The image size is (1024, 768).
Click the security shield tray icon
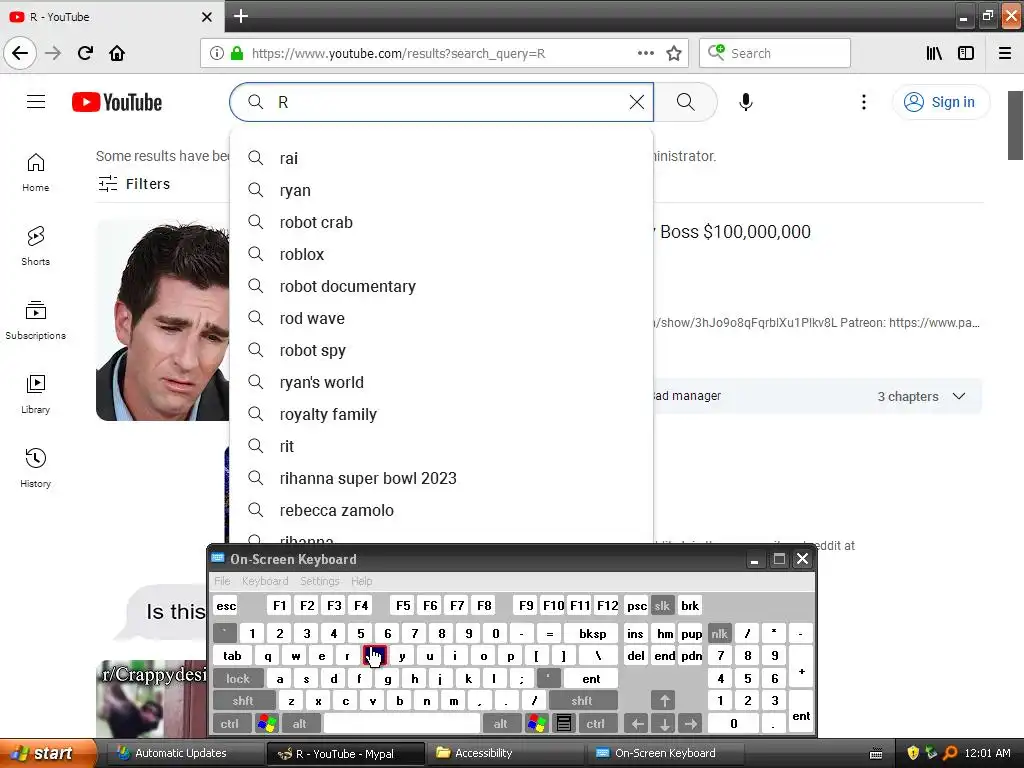pyautogui.click(x=912, y=753)
